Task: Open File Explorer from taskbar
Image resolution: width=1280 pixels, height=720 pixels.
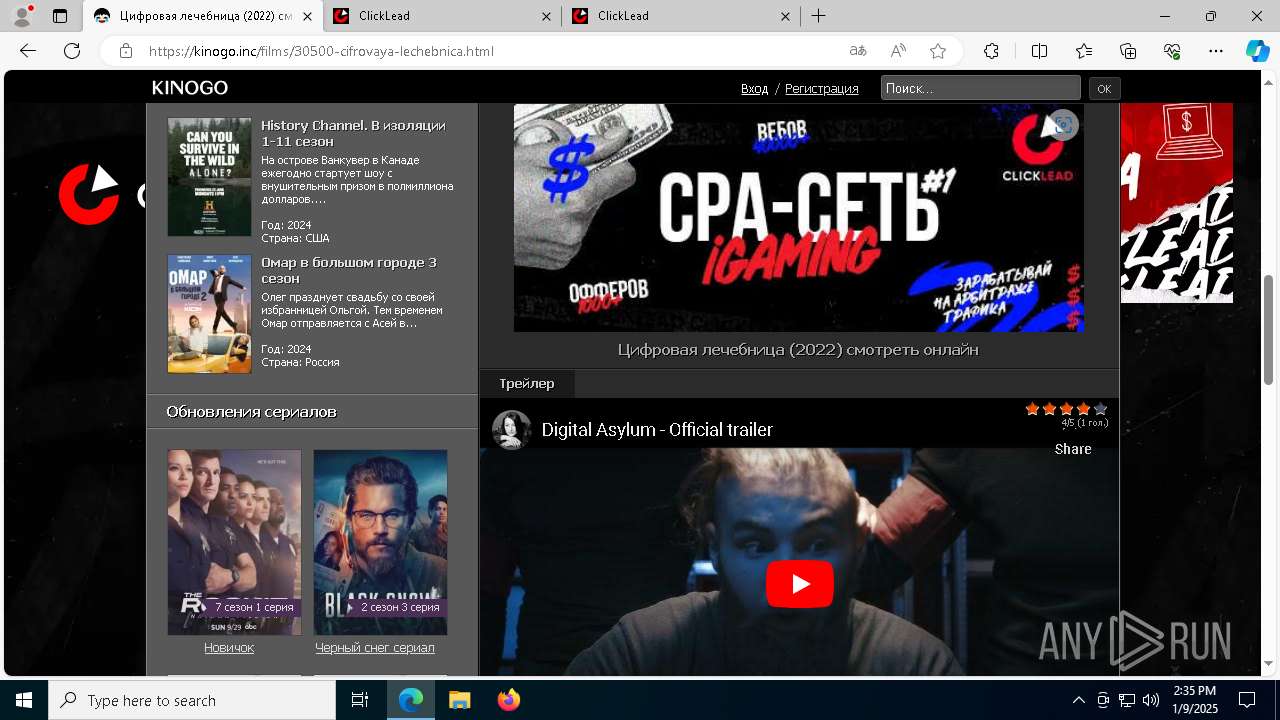Action: [x=459, y=700]
